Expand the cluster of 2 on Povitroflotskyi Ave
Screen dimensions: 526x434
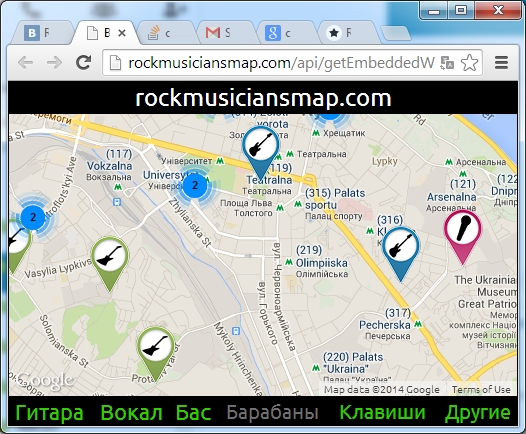point(33,217)
